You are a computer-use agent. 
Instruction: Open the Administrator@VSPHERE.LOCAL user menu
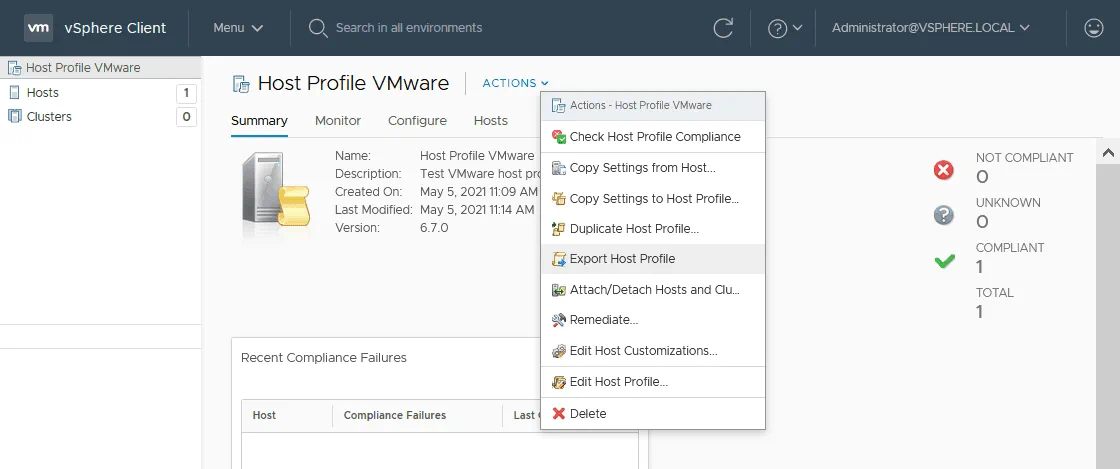[930, 28]
